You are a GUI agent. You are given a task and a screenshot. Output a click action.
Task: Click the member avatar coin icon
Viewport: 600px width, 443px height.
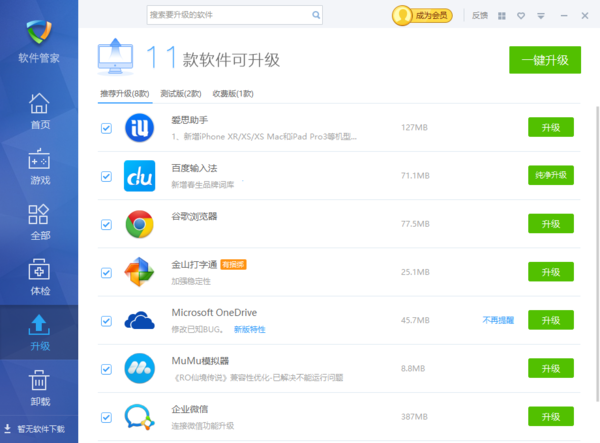(x=402, y=15)
